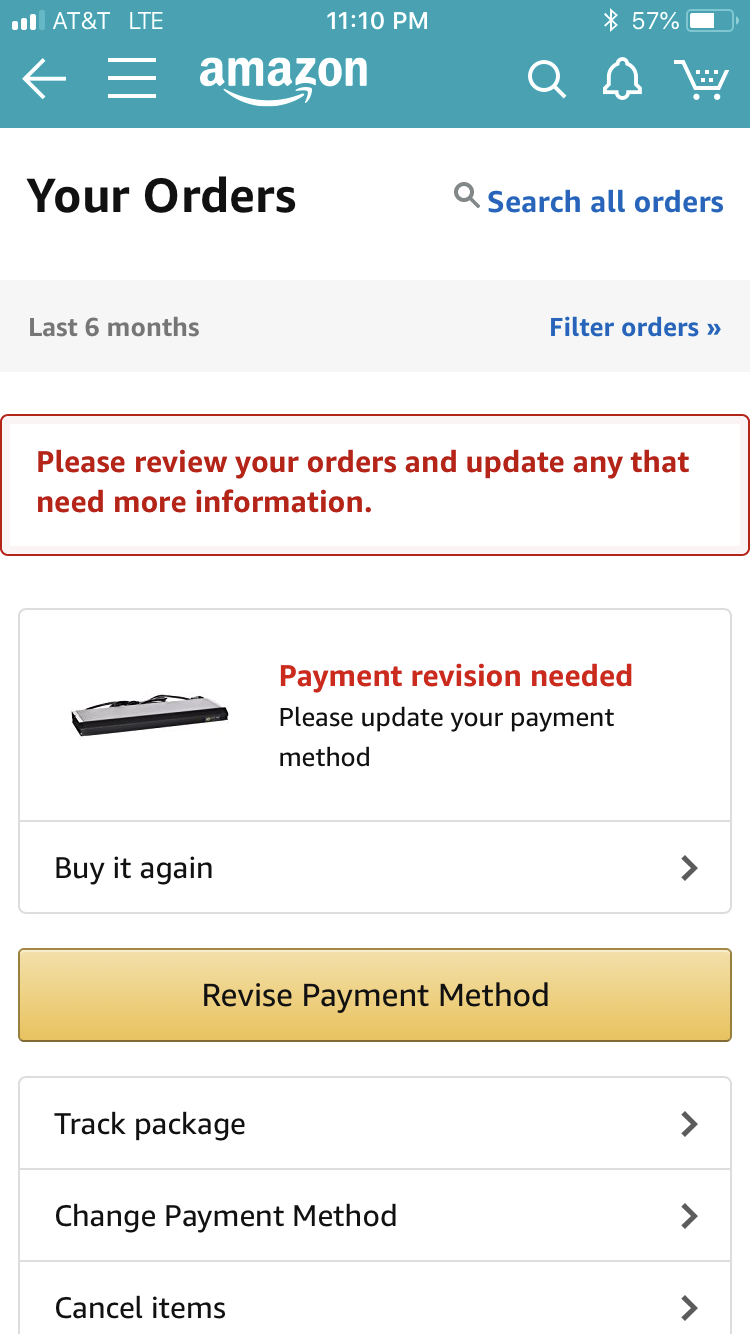Tap magnifier icon beside Search all orders
This screenshot has width=750, height=1334.
pyautogui.click(x=466, y=195)
